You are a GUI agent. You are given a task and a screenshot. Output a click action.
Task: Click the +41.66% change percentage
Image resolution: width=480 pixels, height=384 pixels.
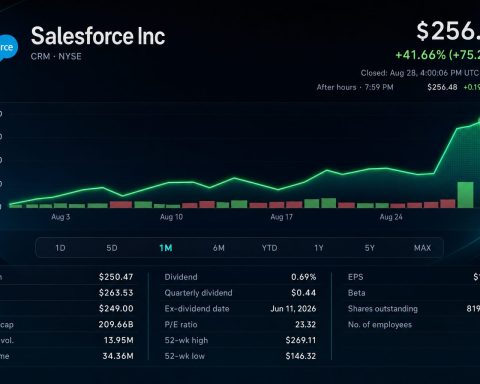pyautogui.click(x=420, y=55)
